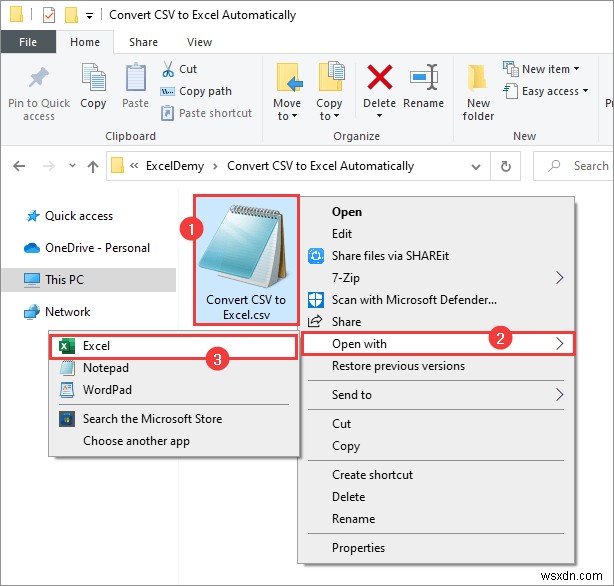The width and height of the screenshot is (614, 586).
Task: Click the Easy access icon
Action: point(511,91)
